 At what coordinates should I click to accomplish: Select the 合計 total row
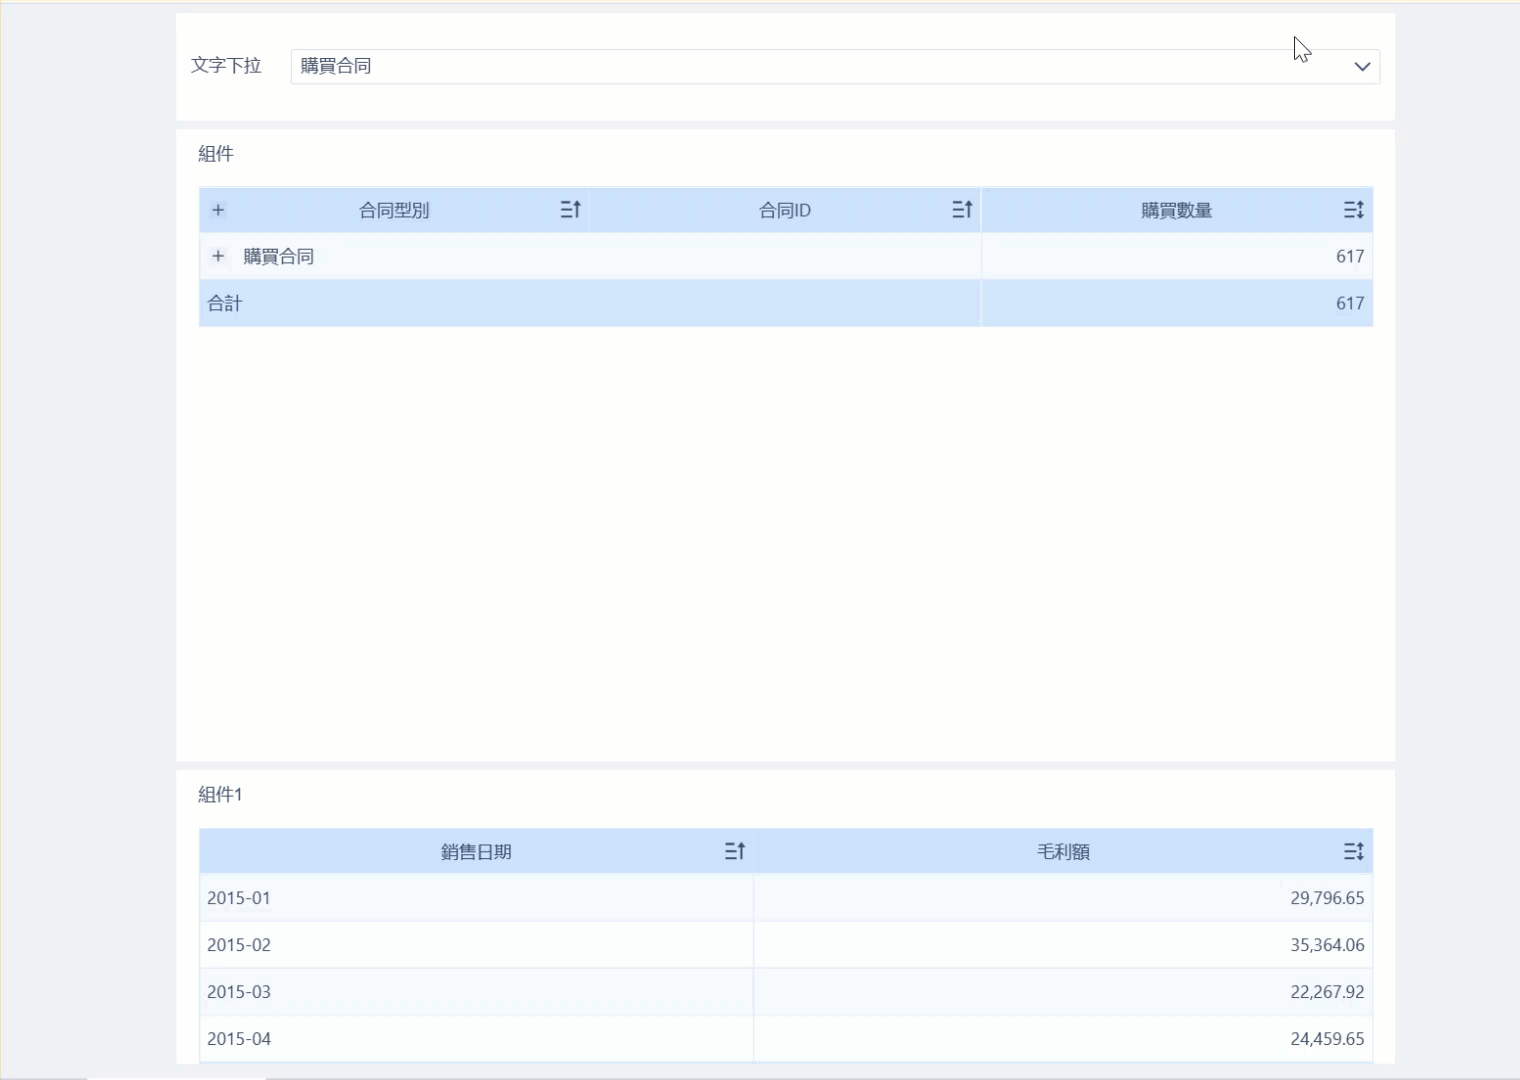[x=225, y=304]
